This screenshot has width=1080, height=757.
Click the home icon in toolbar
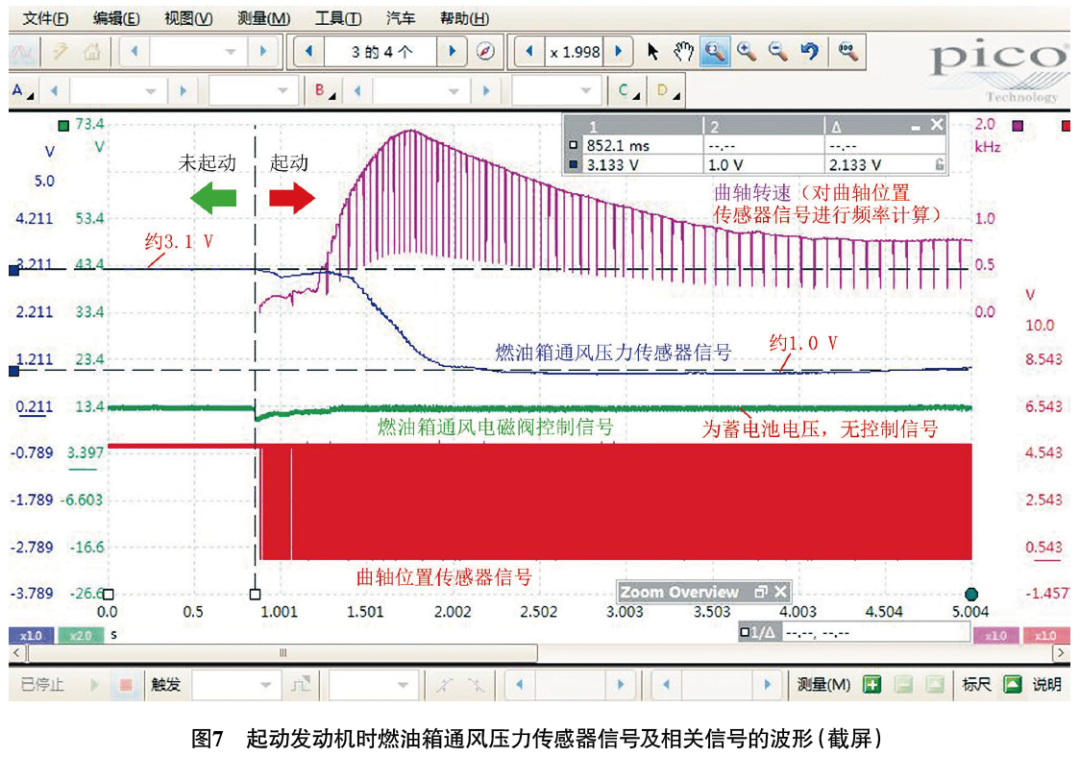coord(92,52)
